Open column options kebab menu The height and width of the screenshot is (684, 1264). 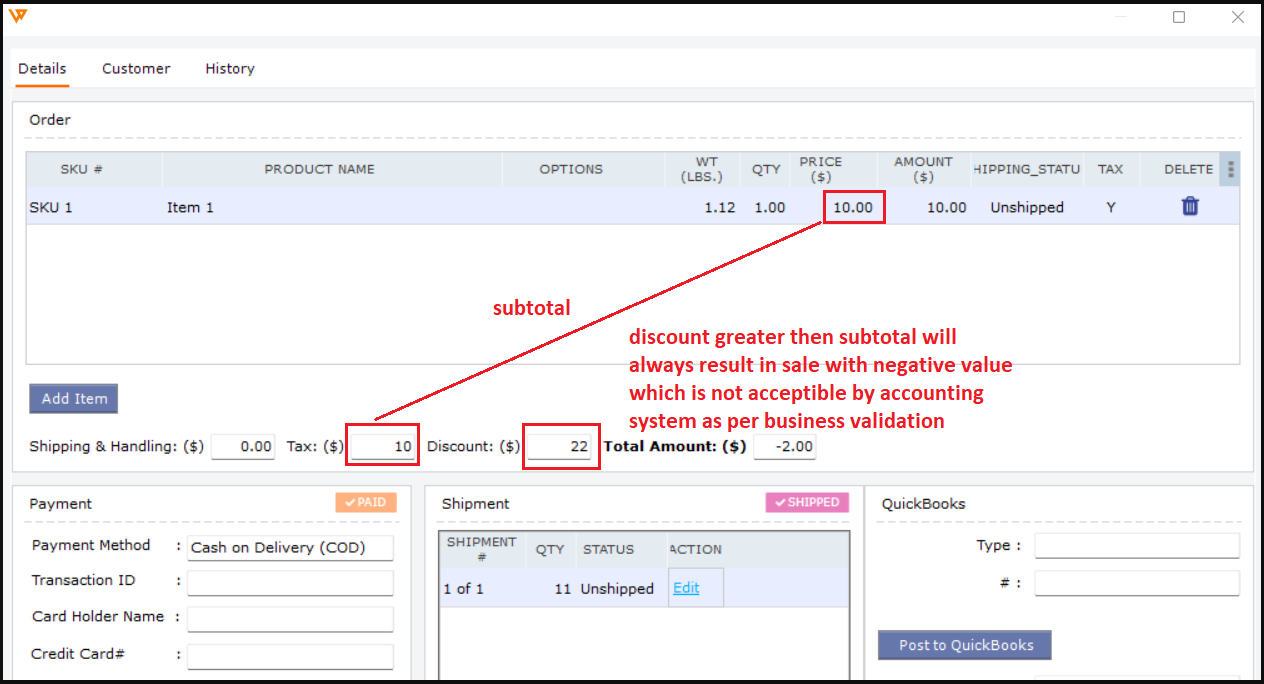tap(1230, 169)
